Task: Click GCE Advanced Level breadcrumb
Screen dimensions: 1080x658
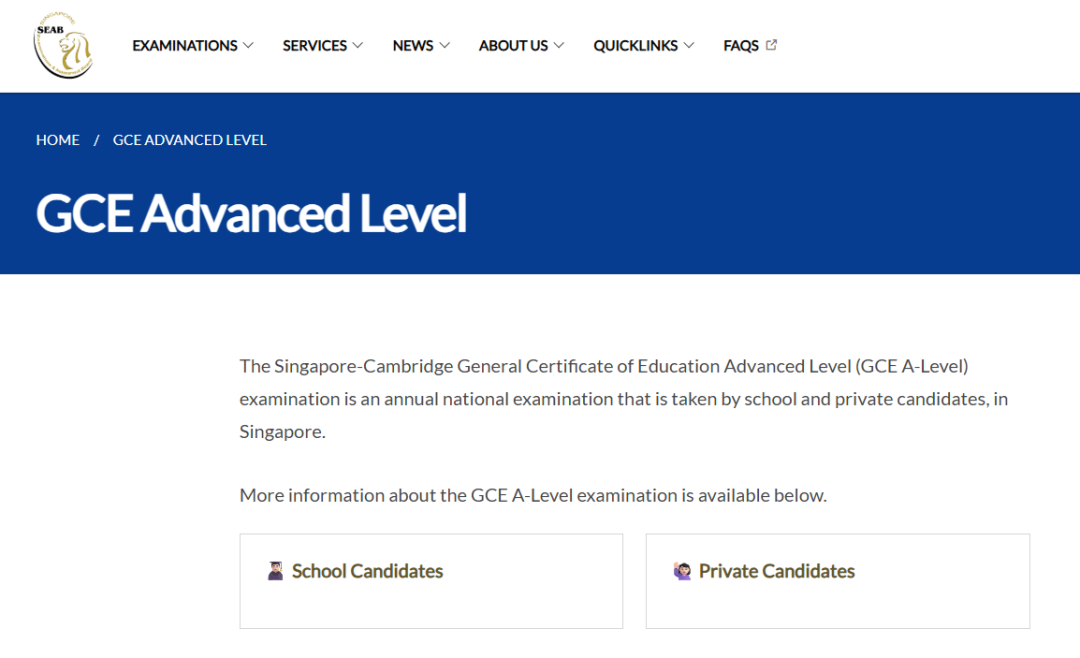Action: [189, 140]
